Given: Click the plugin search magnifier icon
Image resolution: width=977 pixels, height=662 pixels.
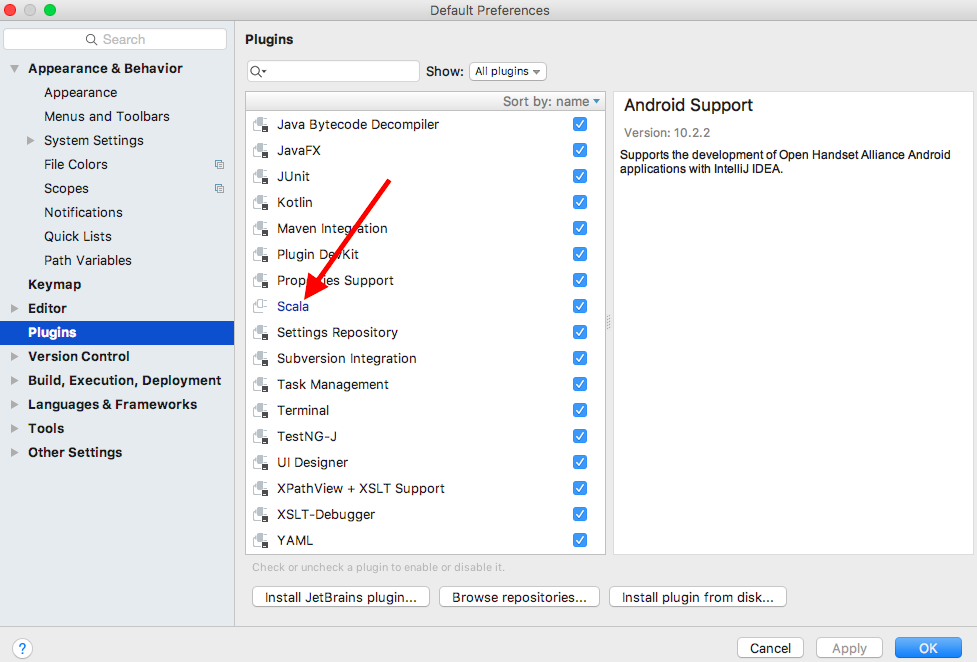Looking at the screenshot, I should click(x=257, y=72).
